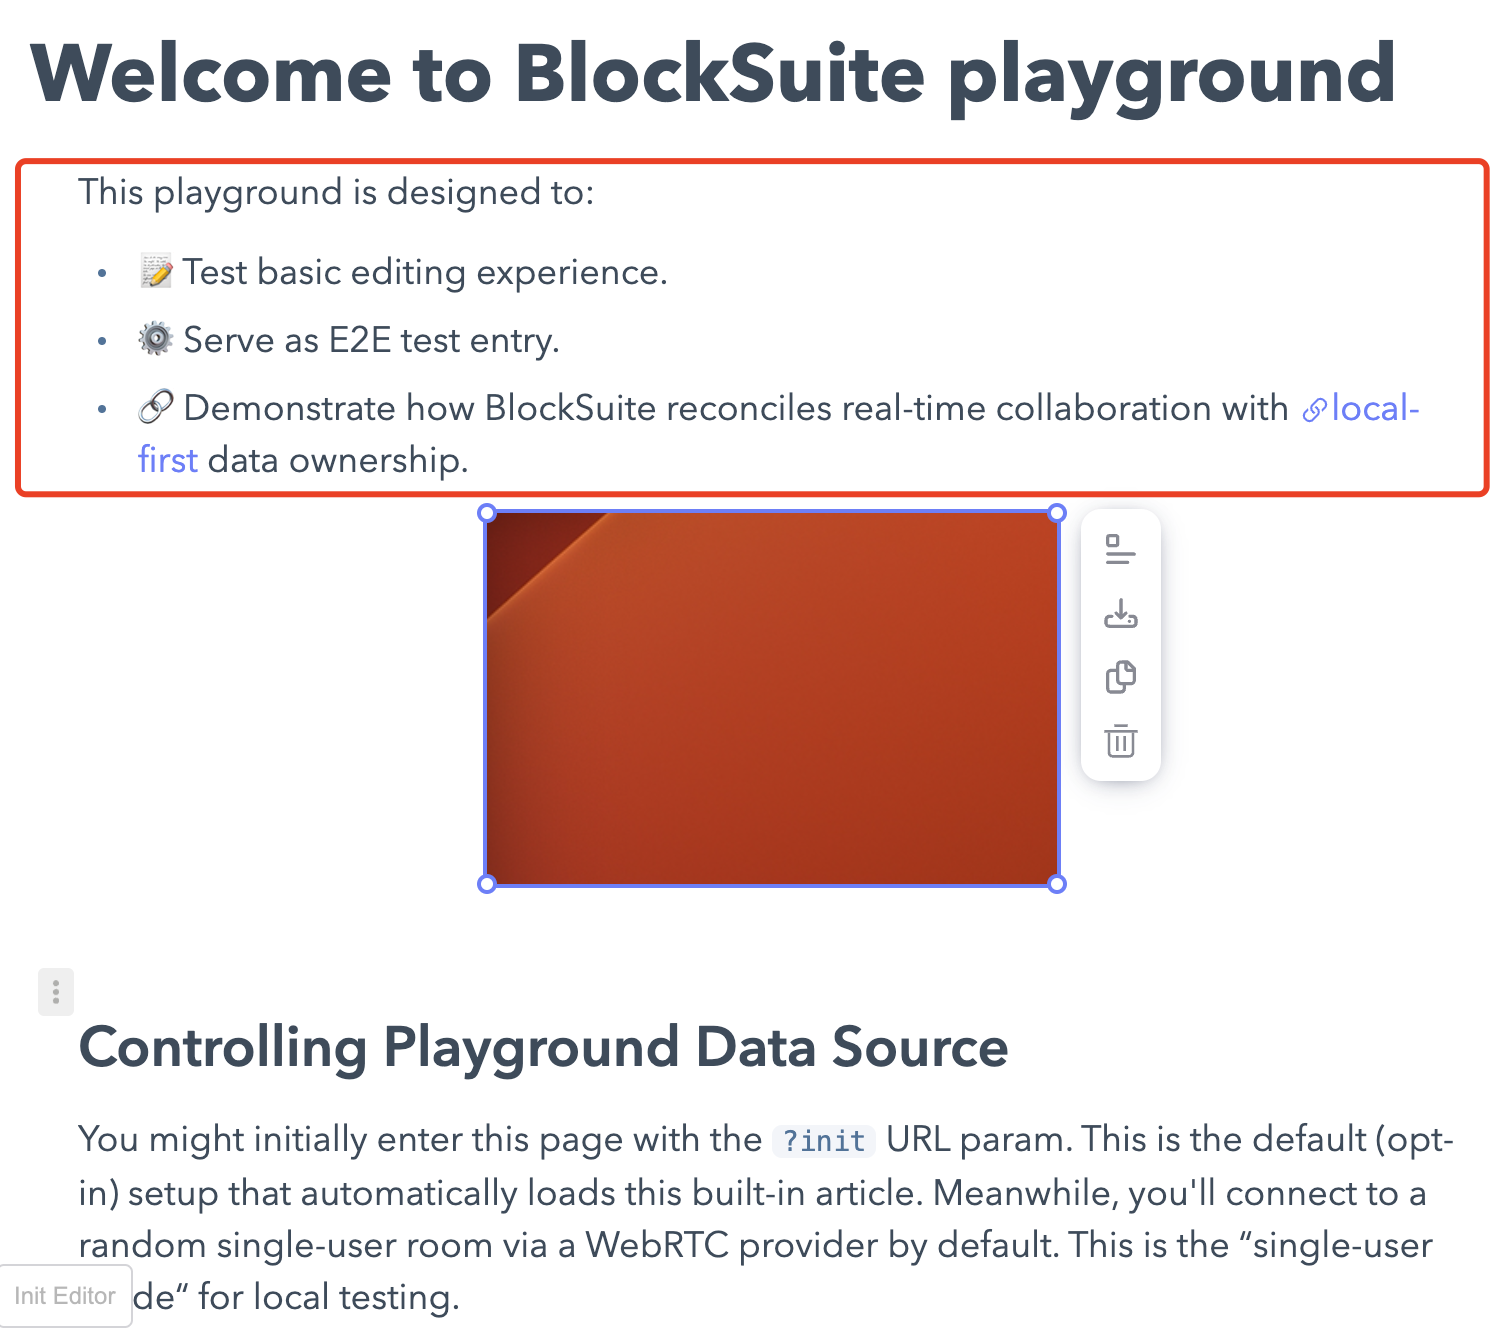Click the inline code snippet ?init

tap(822, 1140)
